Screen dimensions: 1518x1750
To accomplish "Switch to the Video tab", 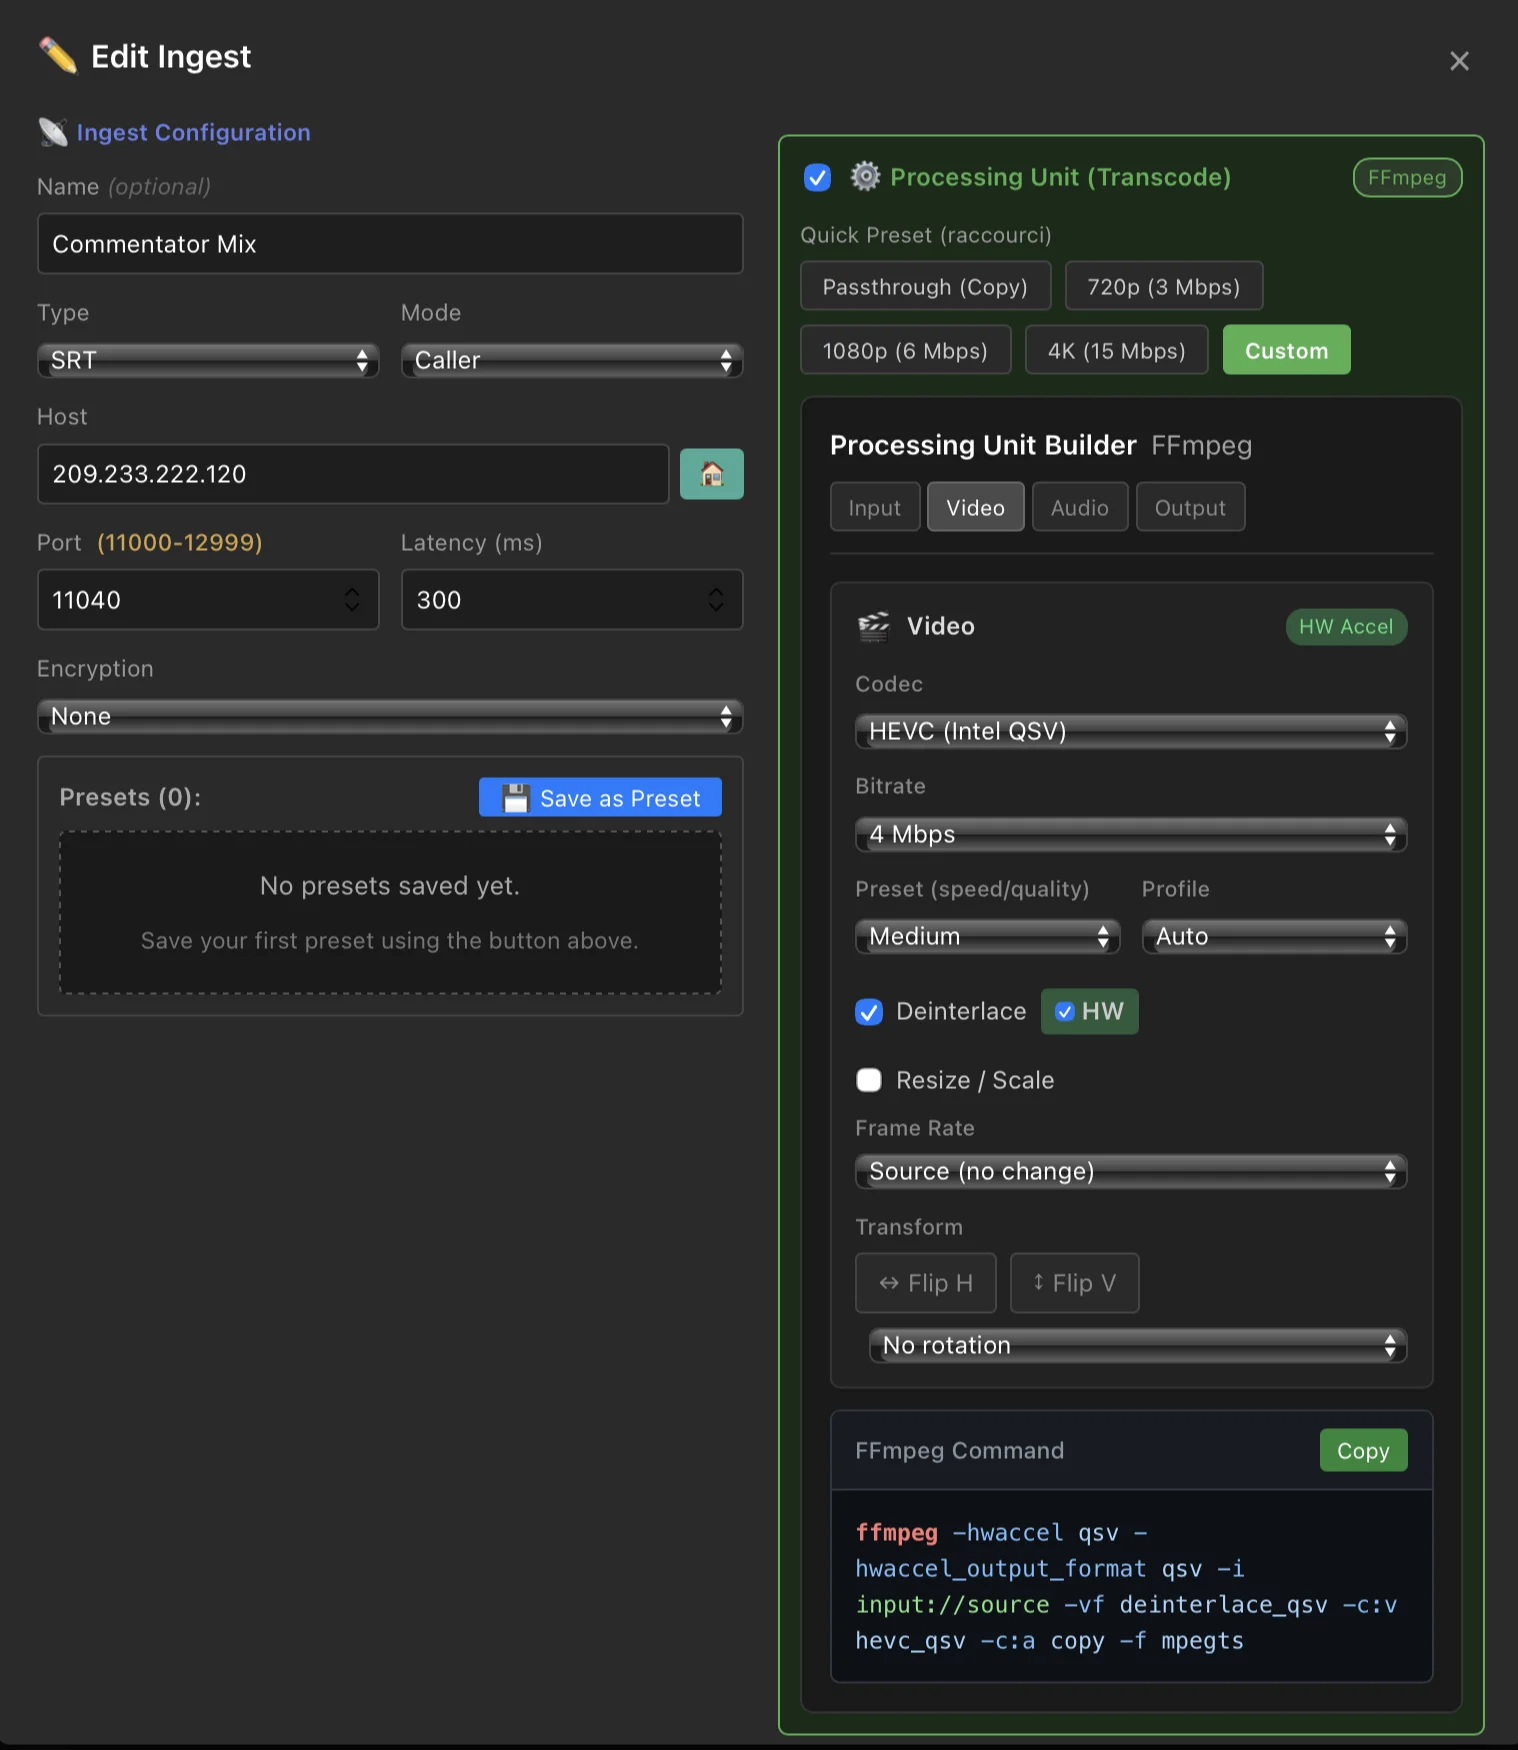I will coord(976,507).
